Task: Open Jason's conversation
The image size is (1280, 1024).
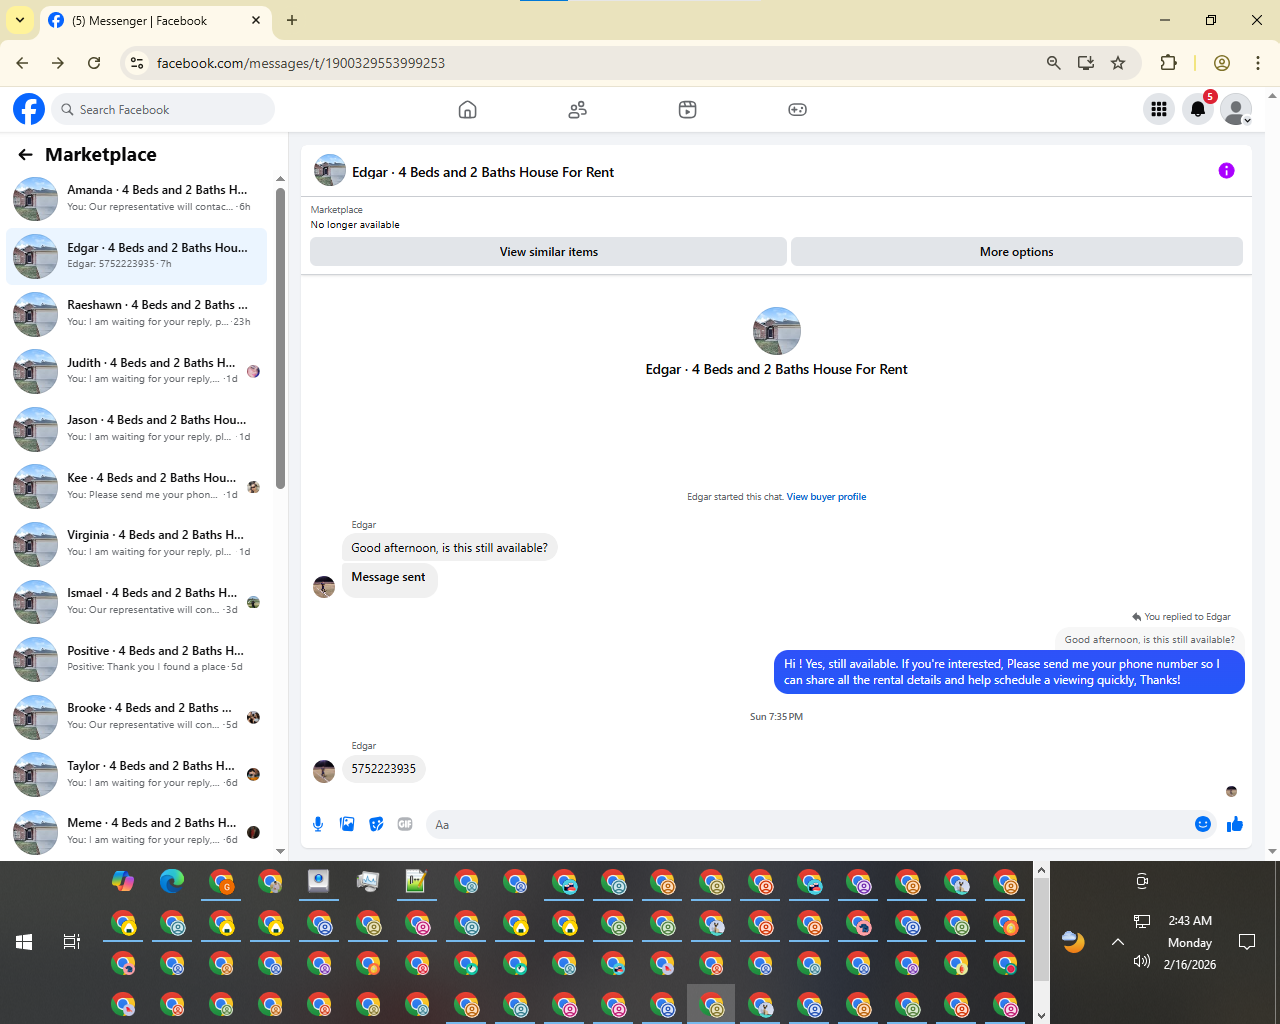Action: coord(137,429)
